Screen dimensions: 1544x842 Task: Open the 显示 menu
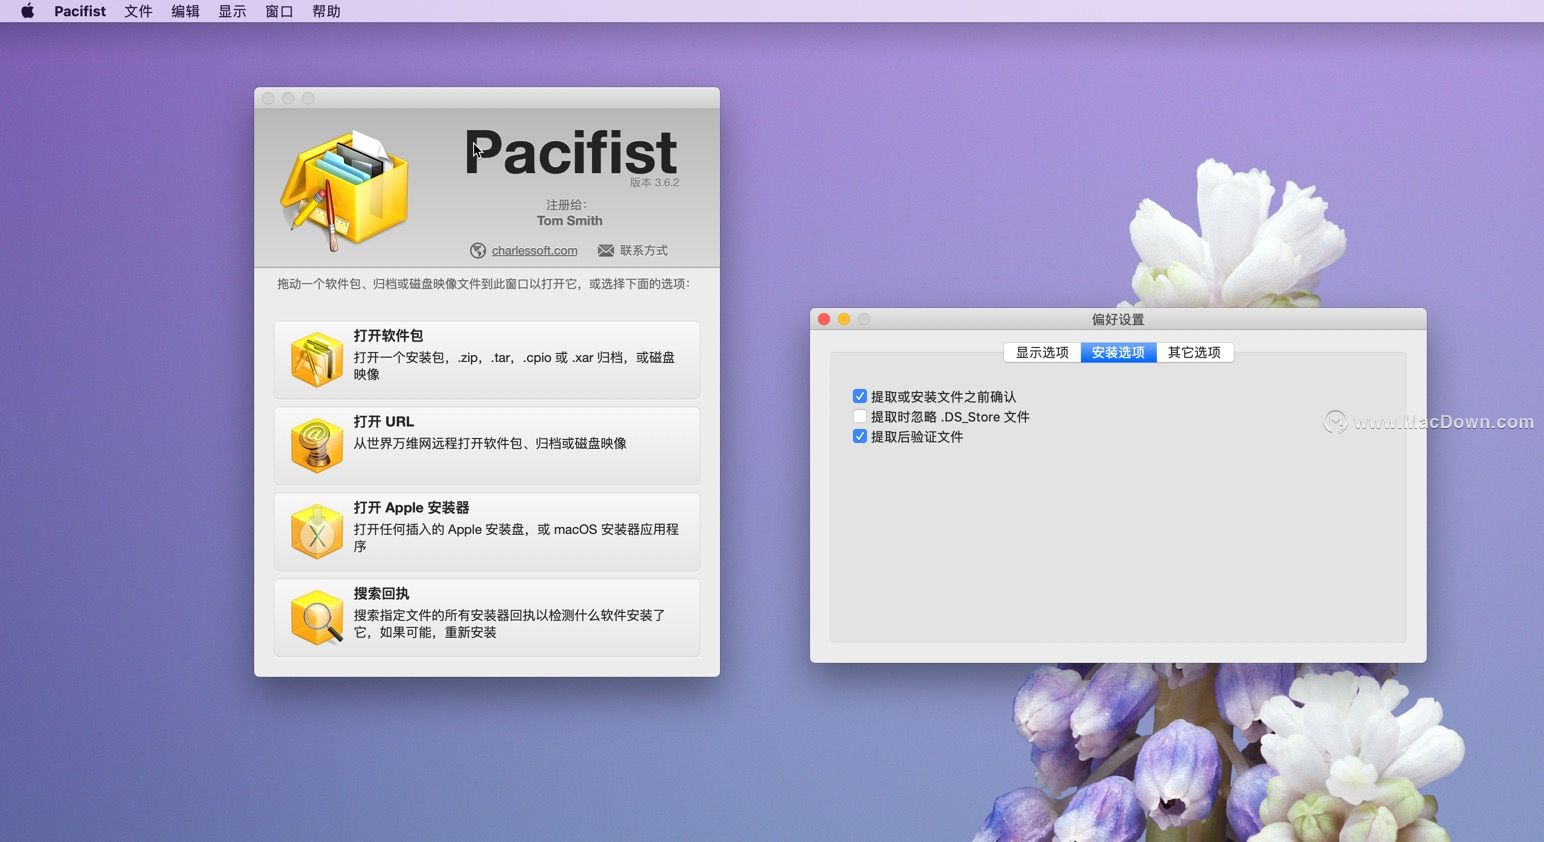232,11
